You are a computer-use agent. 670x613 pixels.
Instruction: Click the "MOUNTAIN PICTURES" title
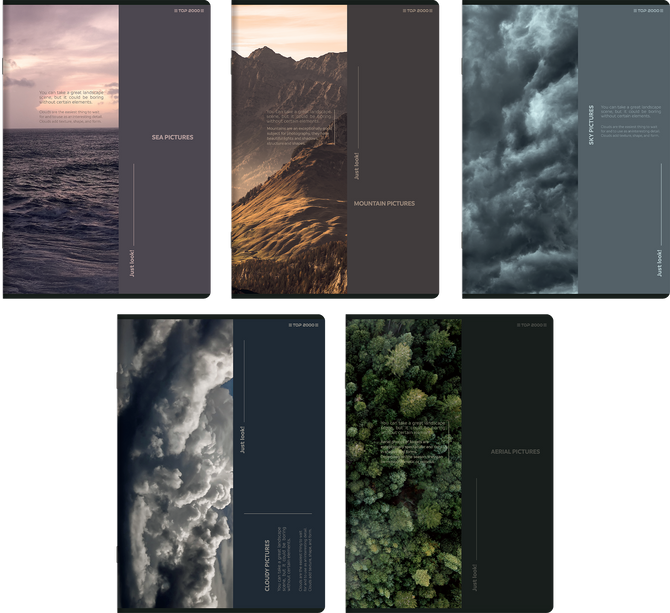click(x=384, y=203)
